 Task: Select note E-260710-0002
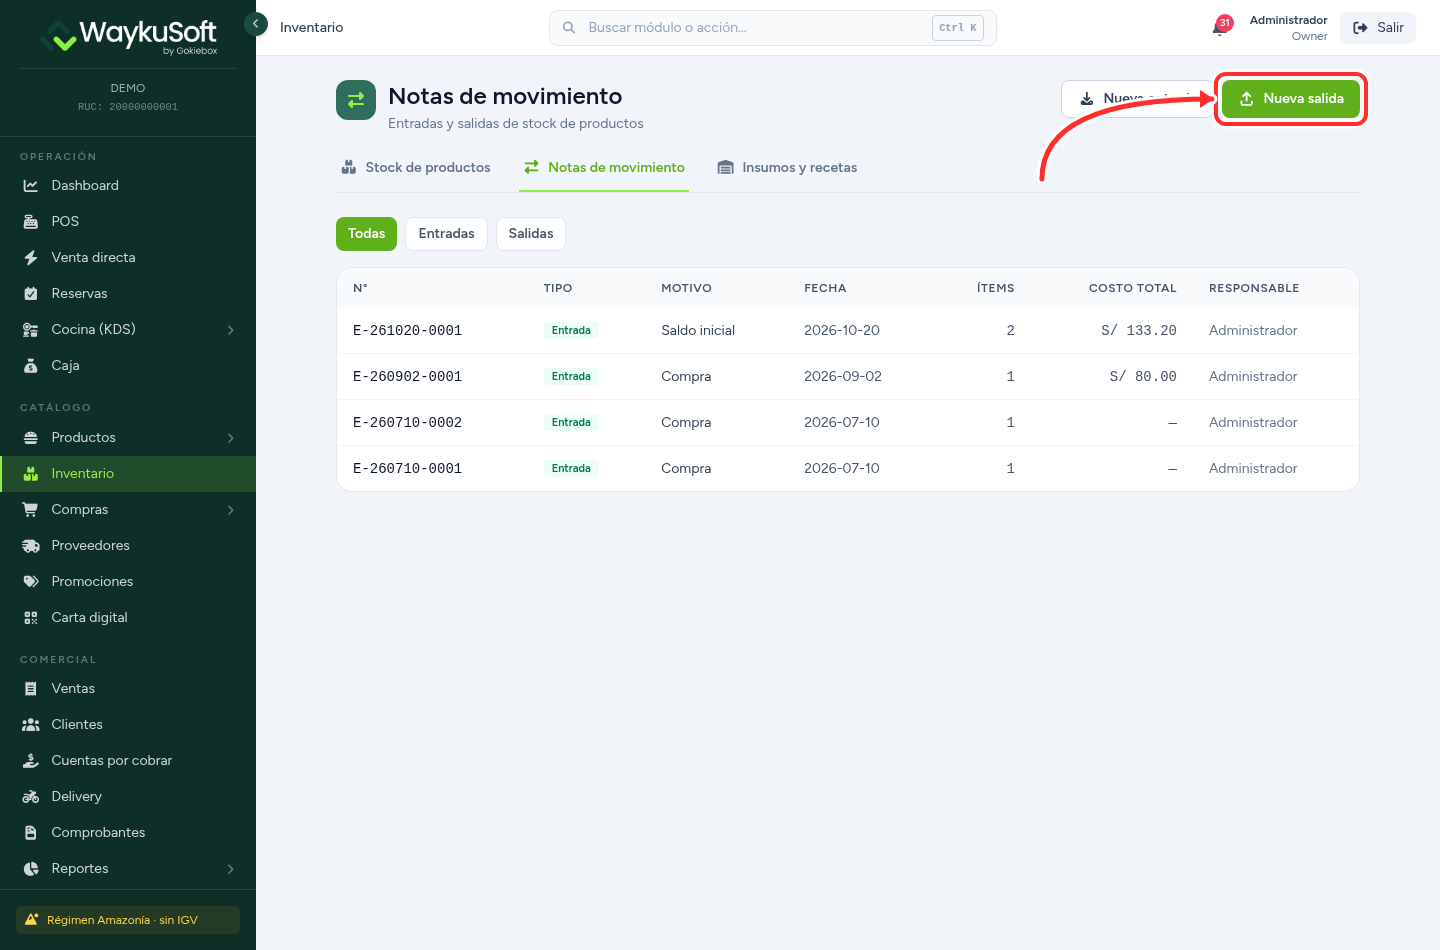tap(407, 423)
